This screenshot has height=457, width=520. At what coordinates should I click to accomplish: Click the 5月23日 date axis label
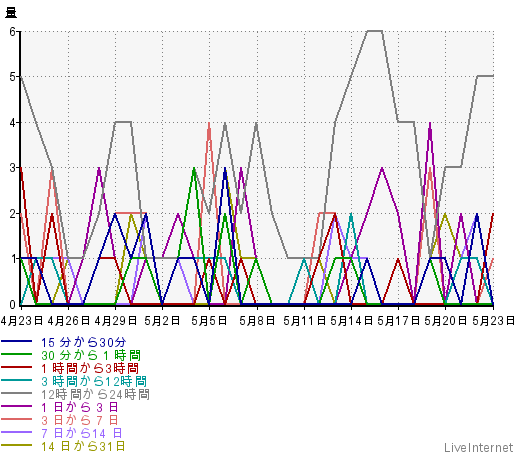pyautogui.click(x=493, y=321)
